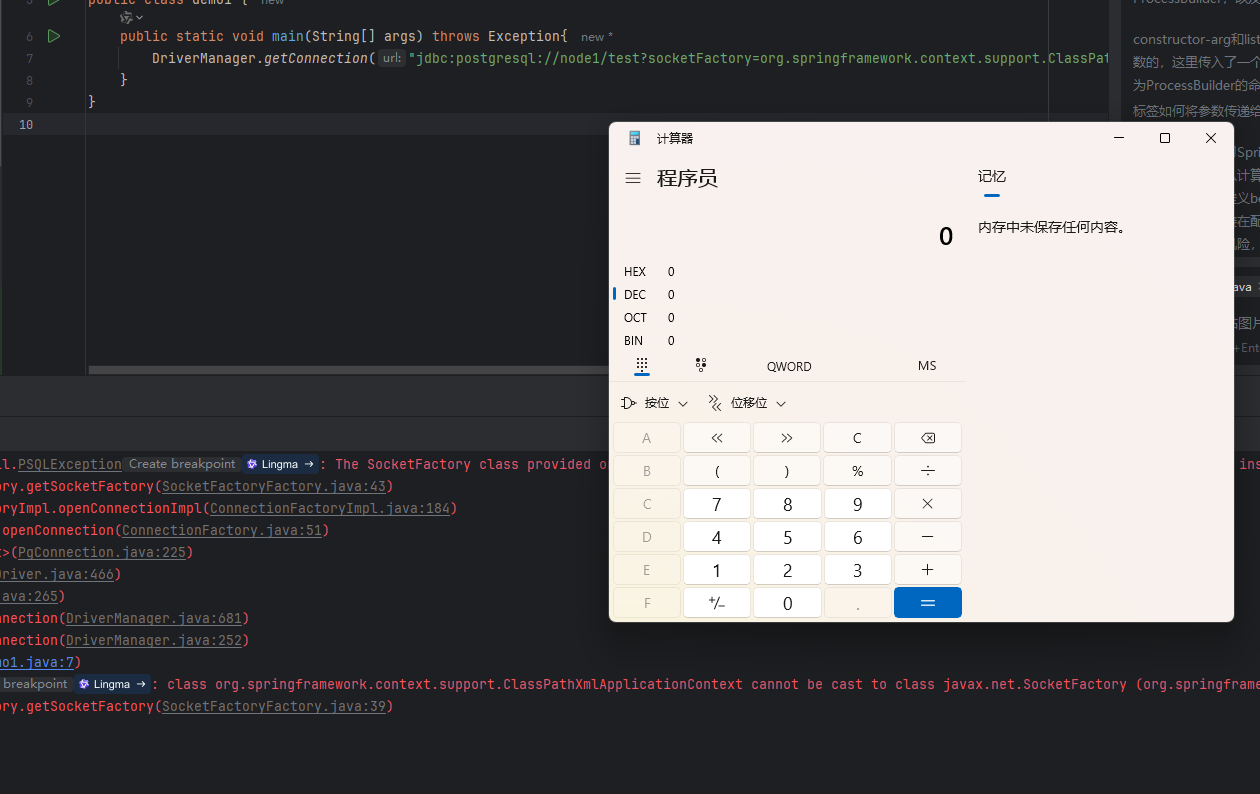This screenshot has width=1260, height=794.
Task: Click the hex F key
Action: (x=647, y=603)
